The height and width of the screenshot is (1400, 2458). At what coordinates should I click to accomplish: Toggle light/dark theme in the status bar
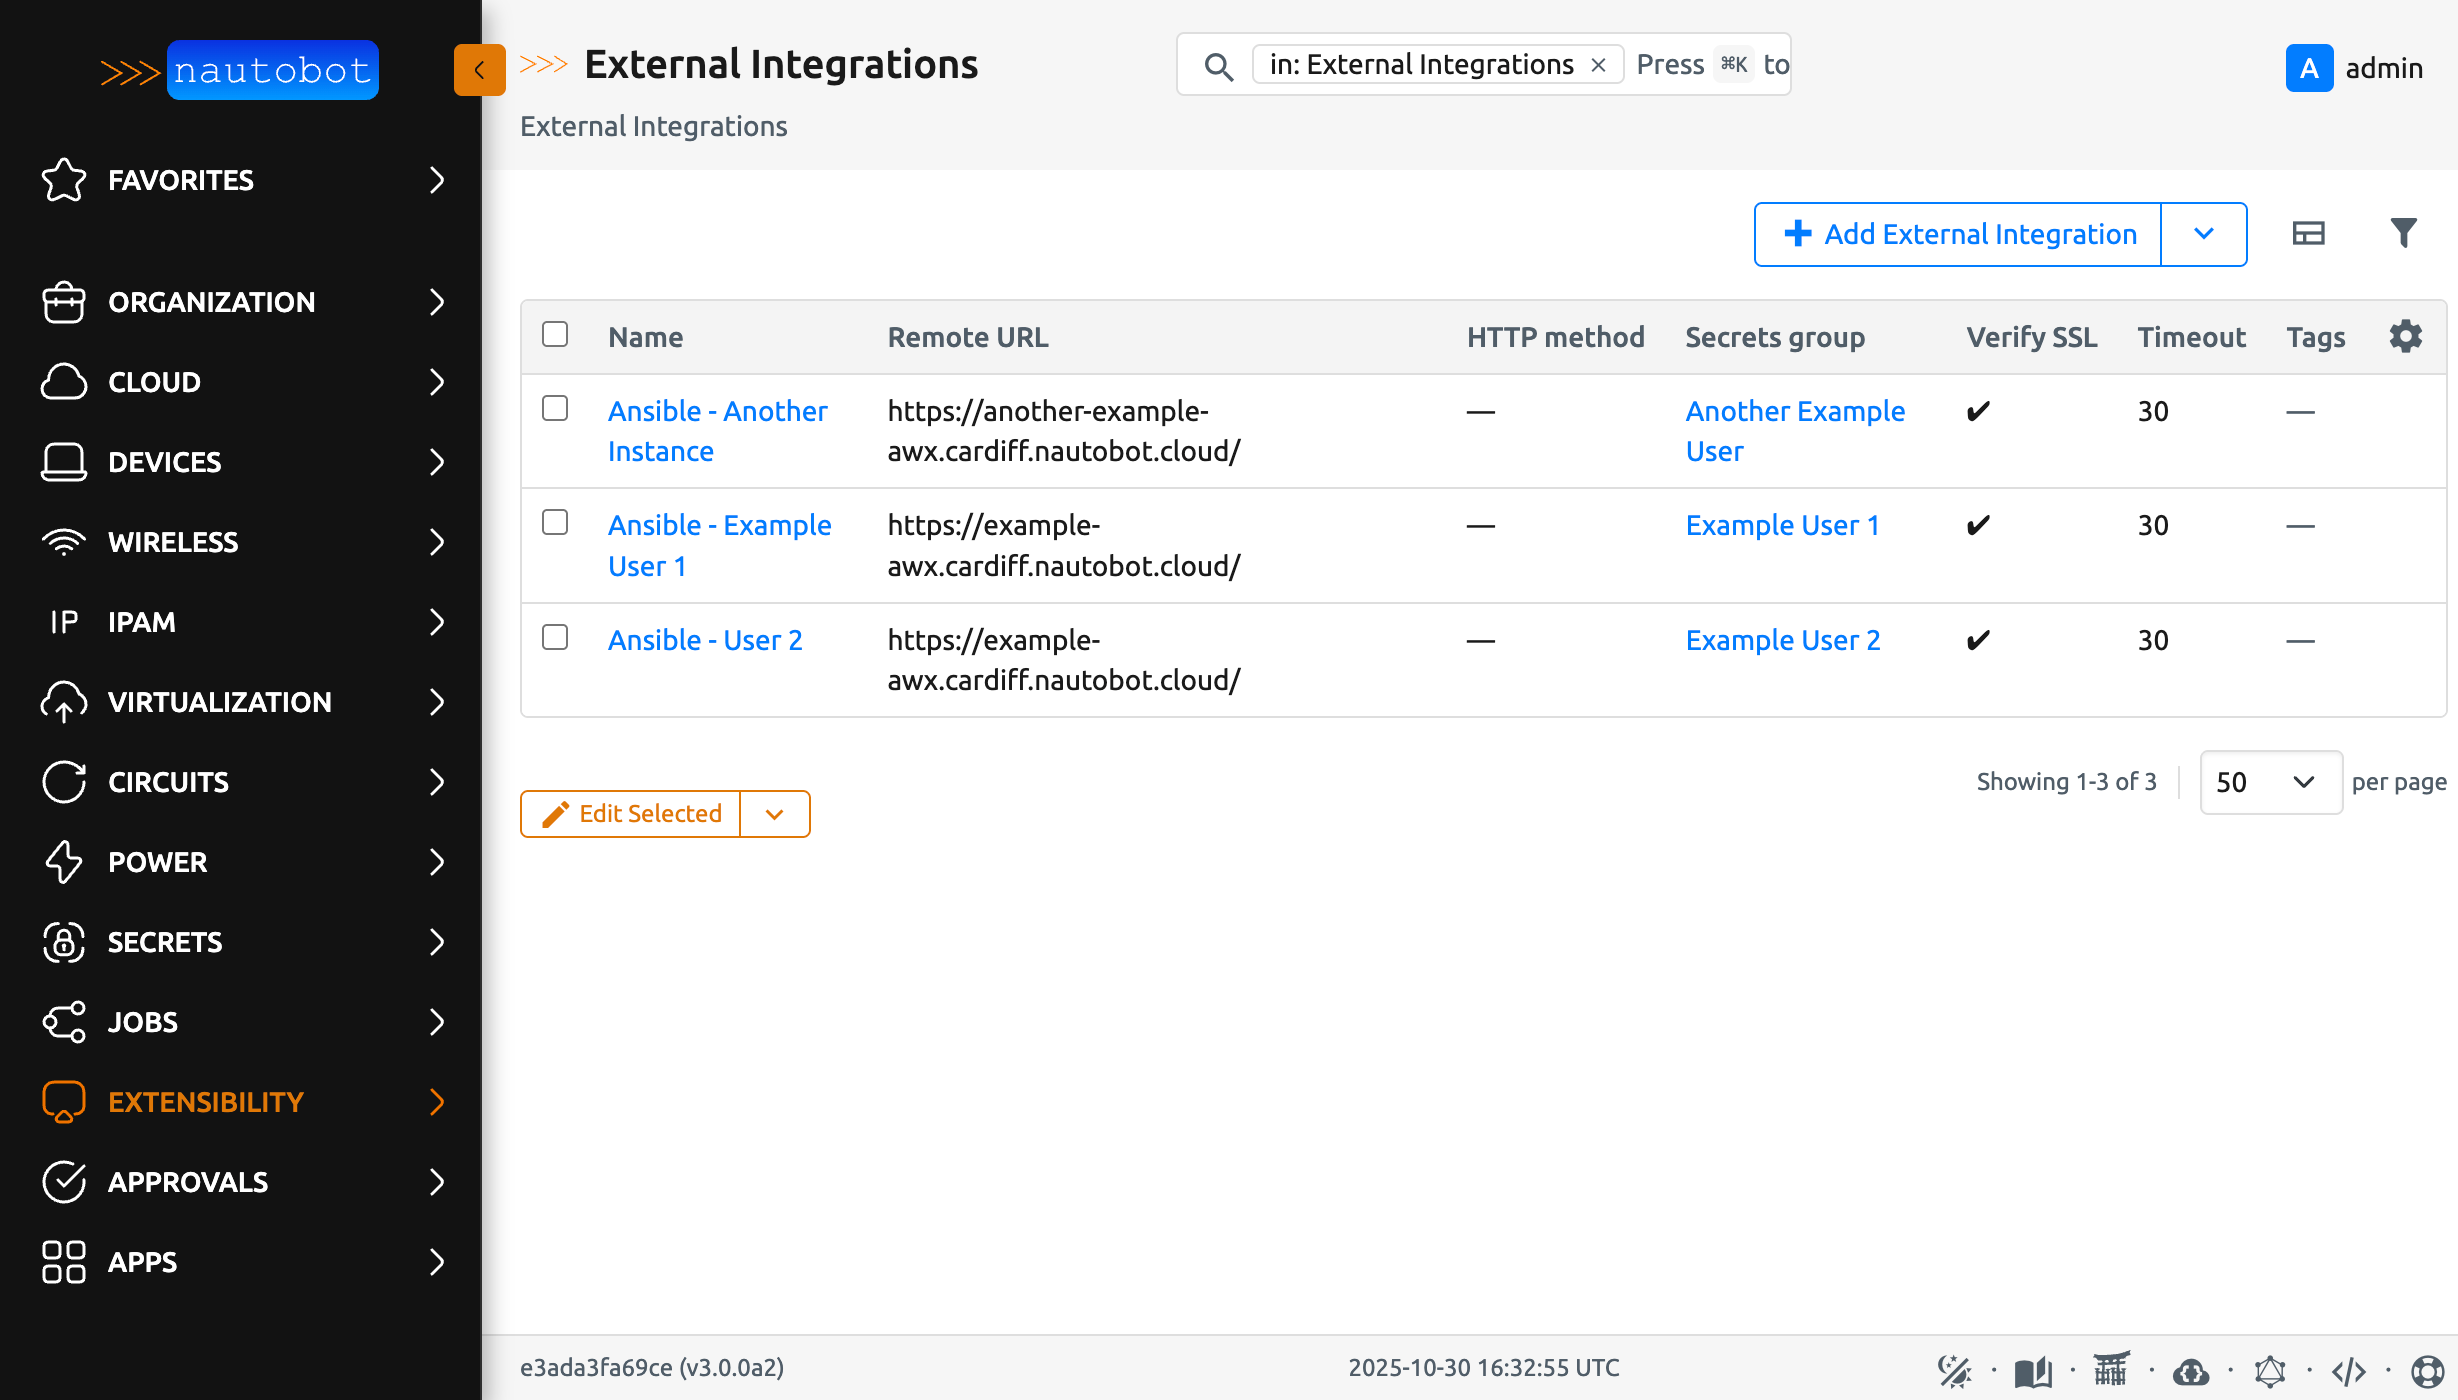click(1954, 1368)
